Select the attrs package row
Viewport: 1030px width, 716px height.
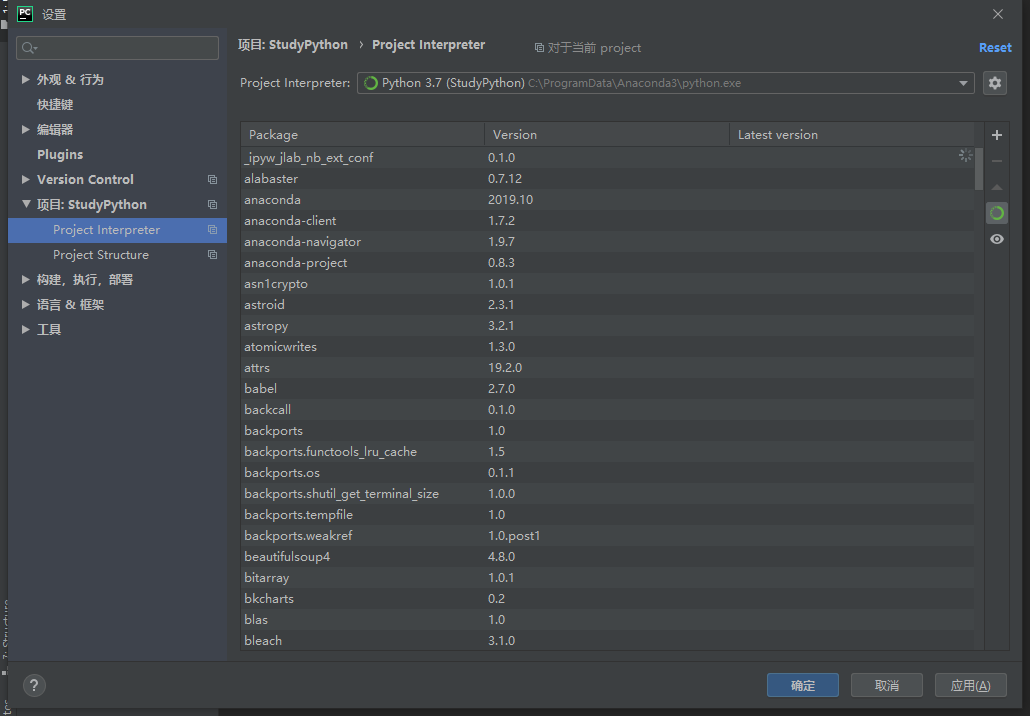[608, 368]
